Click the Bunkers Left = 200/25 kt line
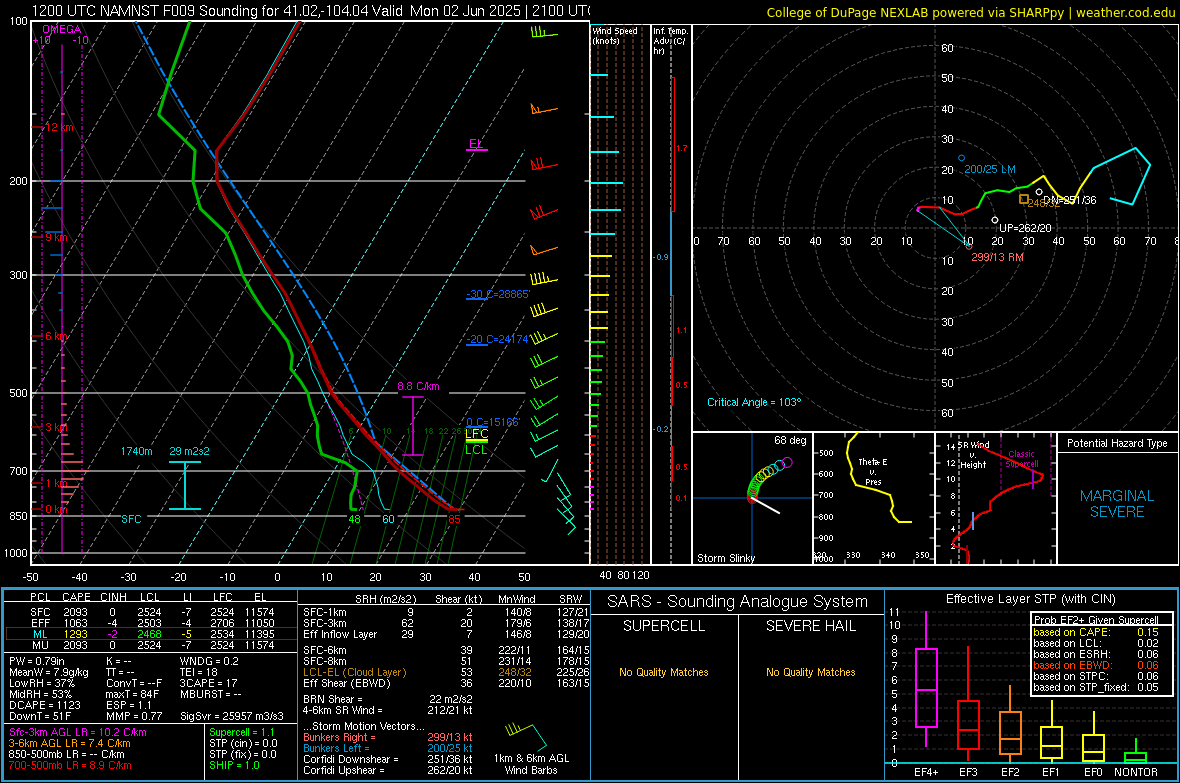 click(x=388, y=748)
